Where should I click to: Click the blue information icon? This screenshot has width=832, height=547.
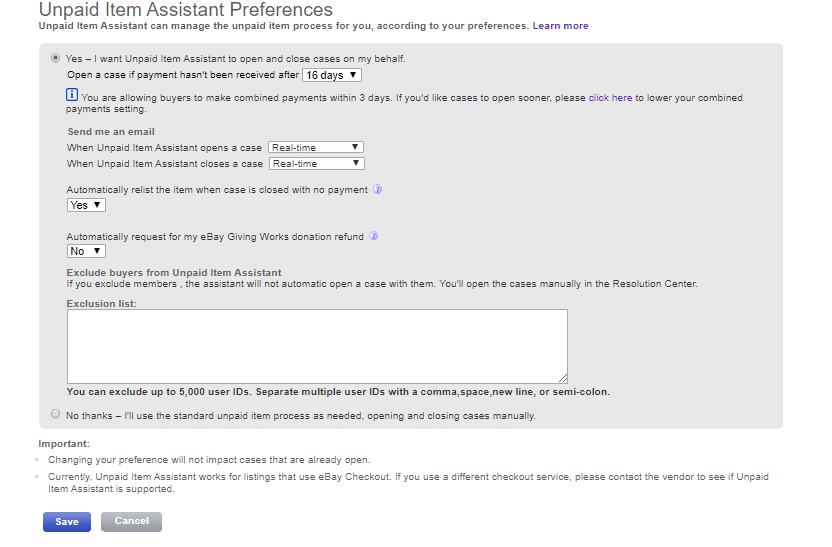point(72,95)
